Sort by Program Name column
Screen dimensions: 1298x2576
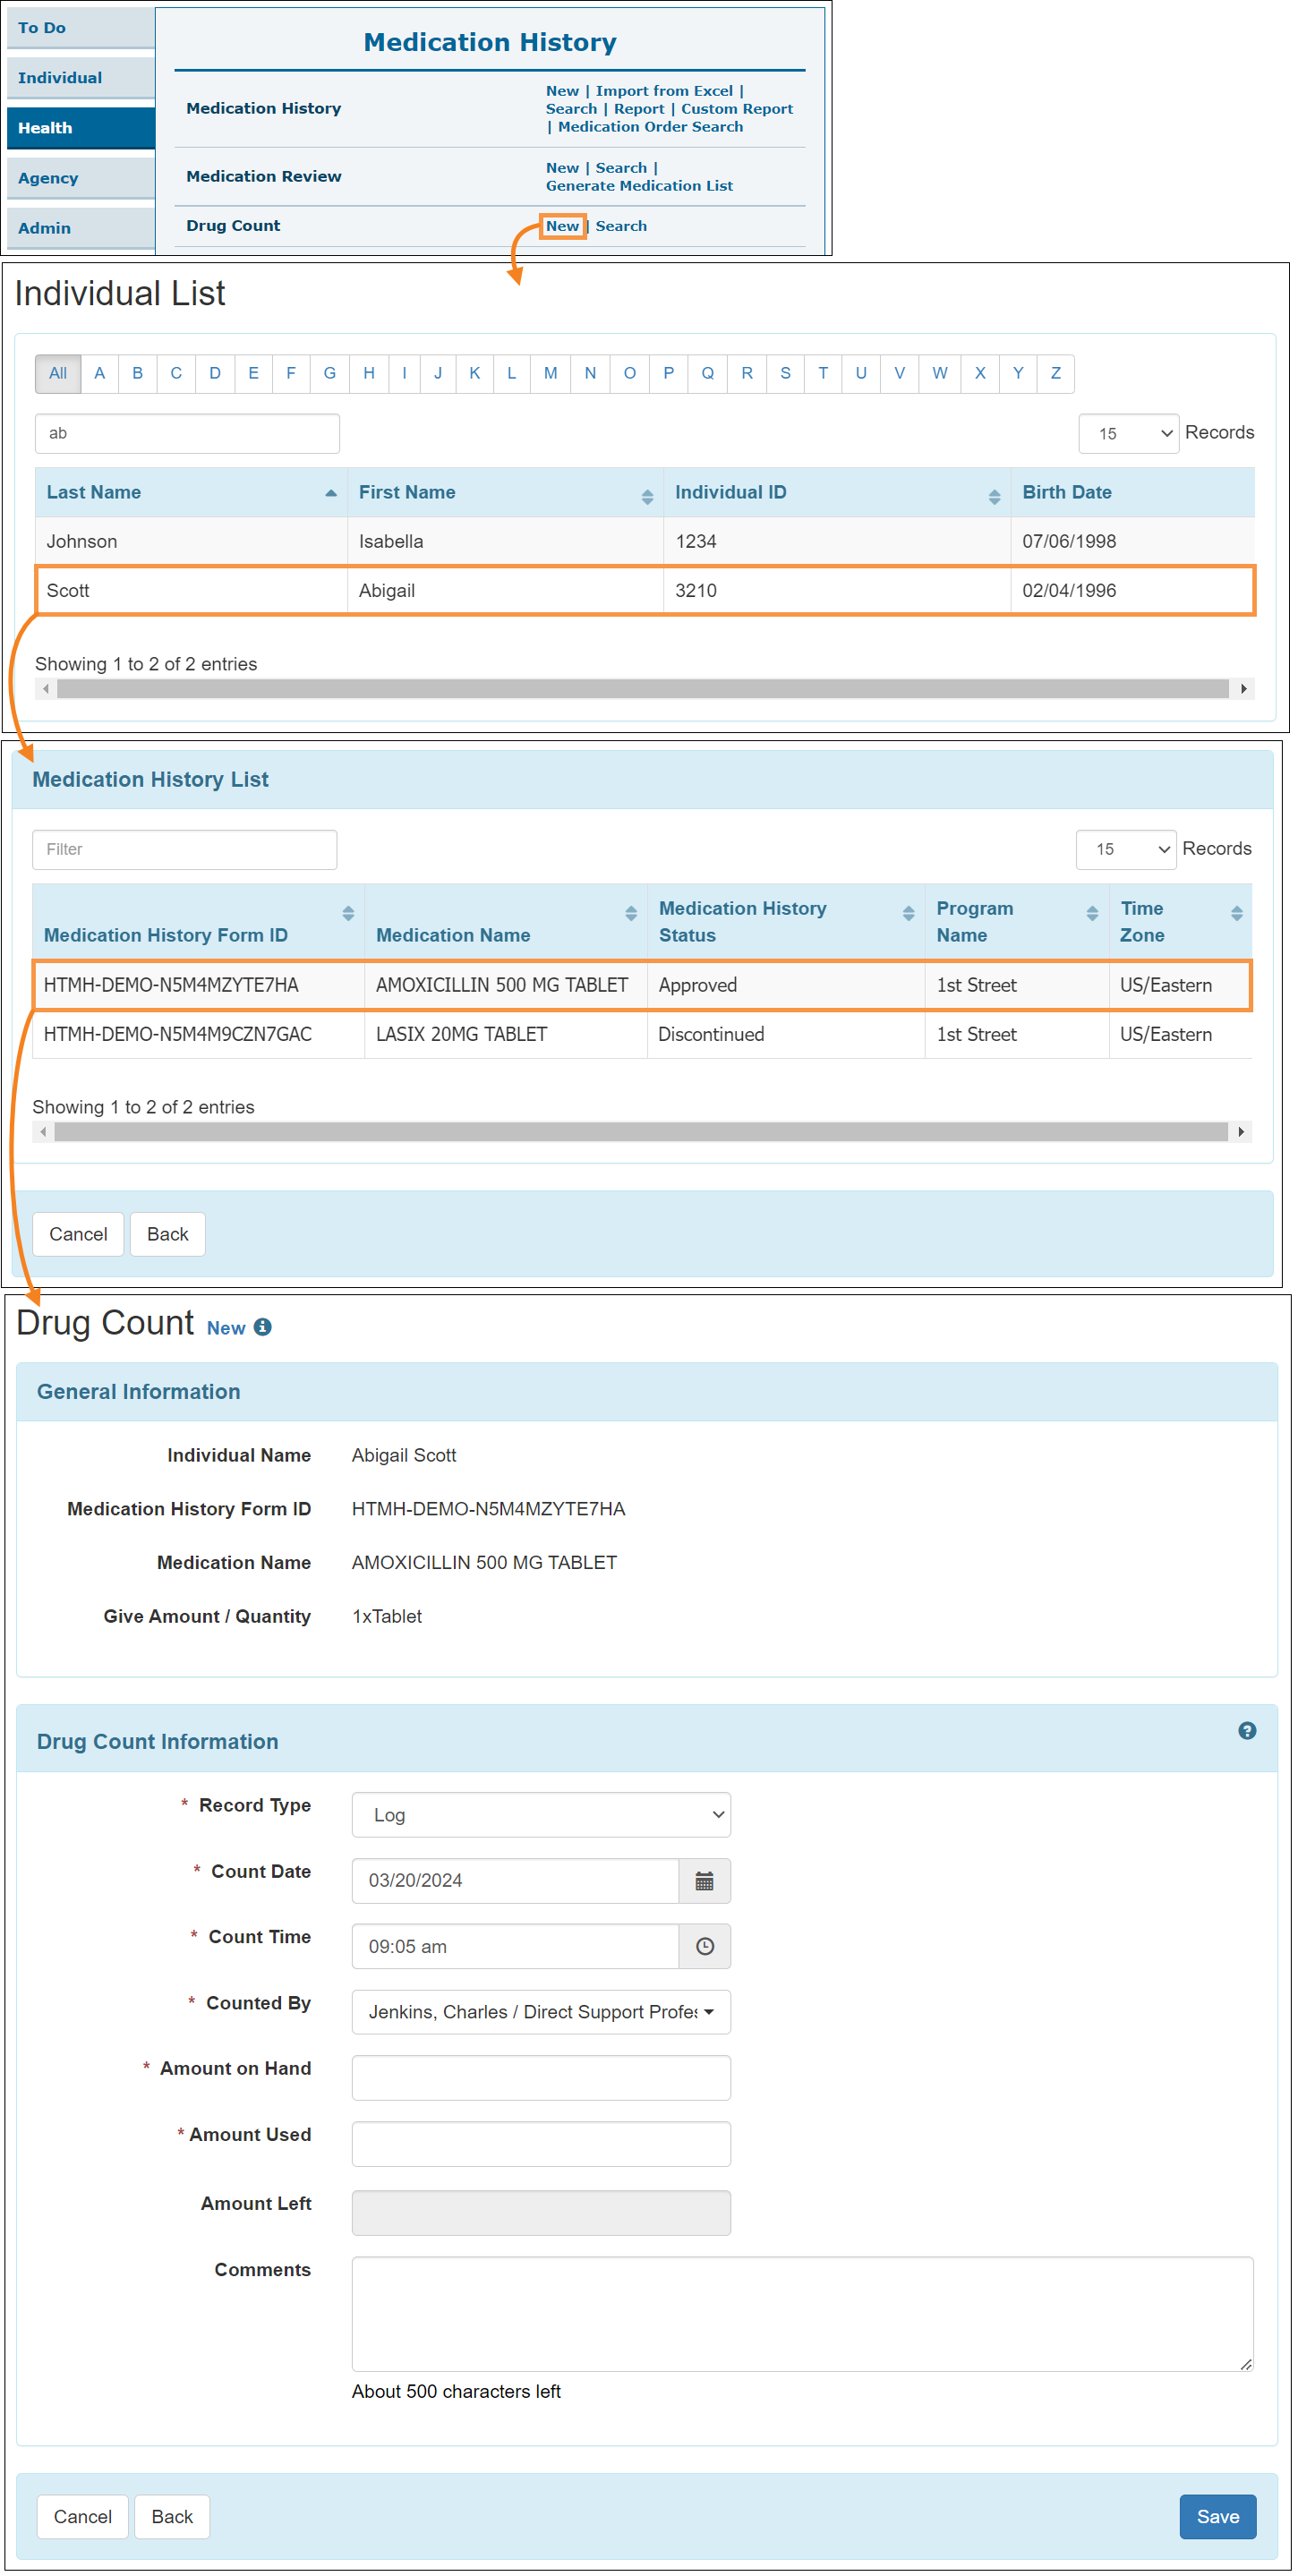[1017, 922]
